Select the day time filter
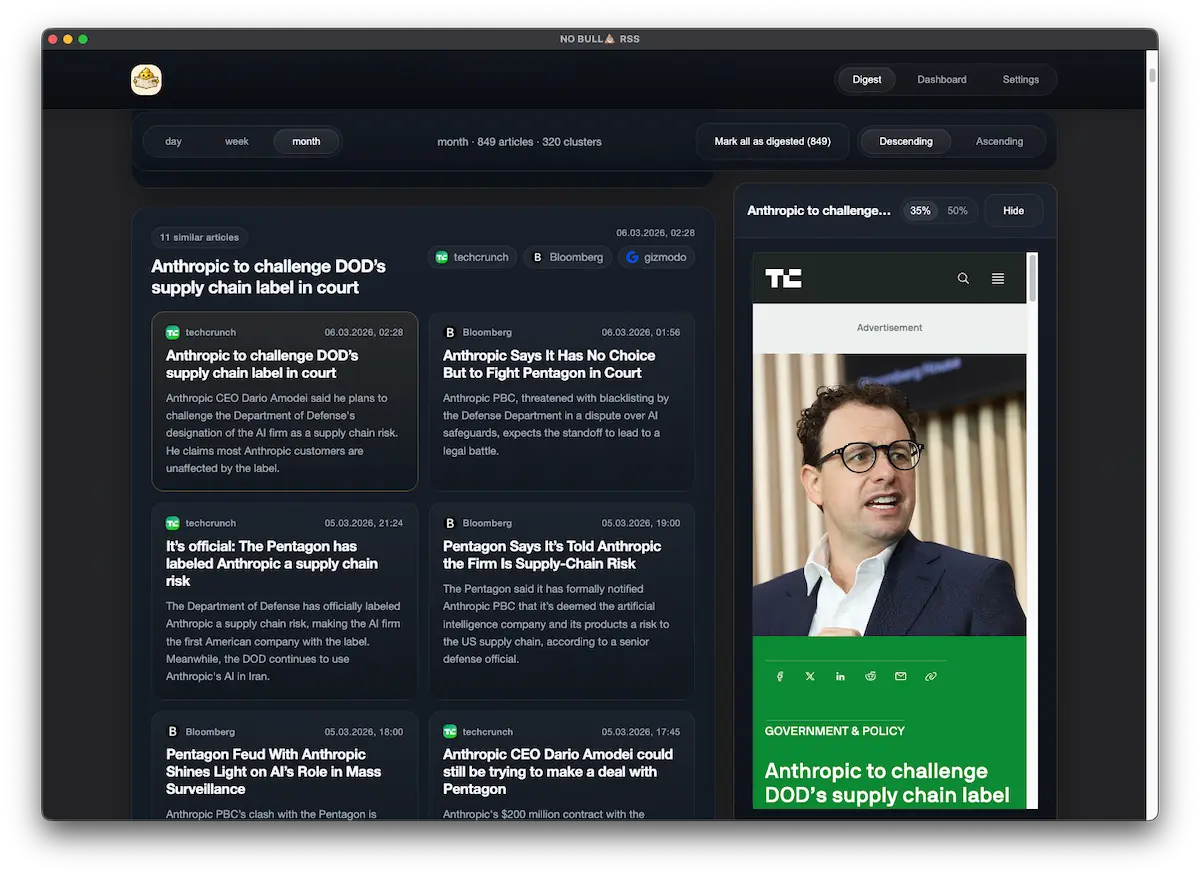 (x=173, y=141)
